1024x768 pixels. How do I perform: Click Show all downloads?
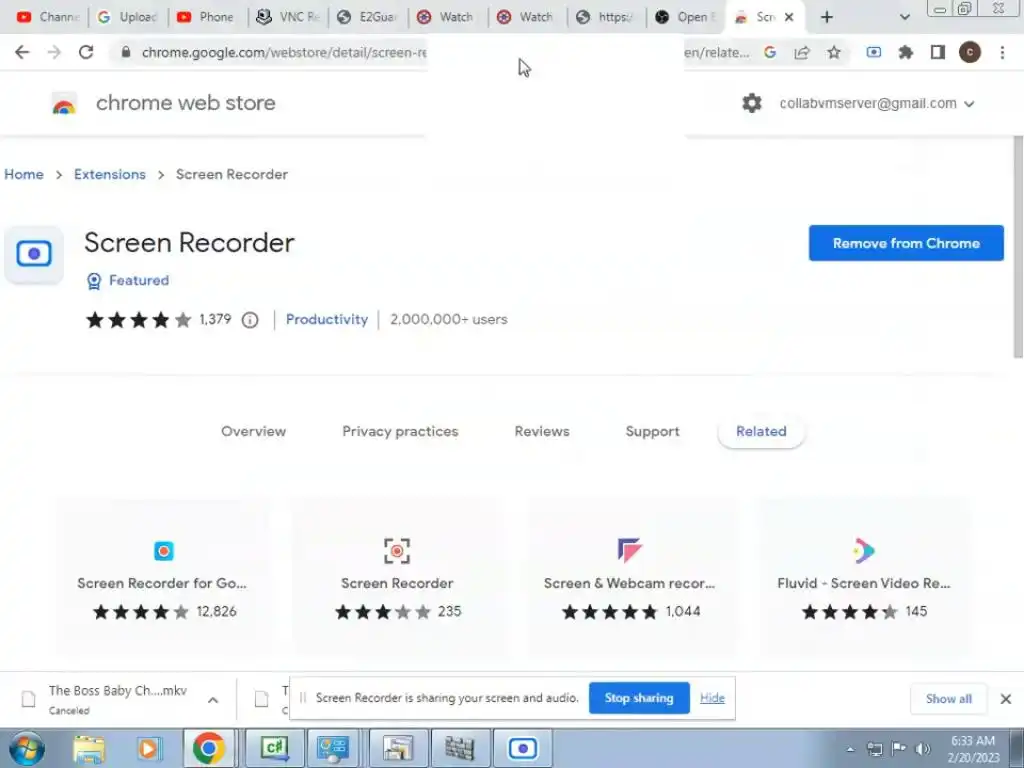point(948,699)
